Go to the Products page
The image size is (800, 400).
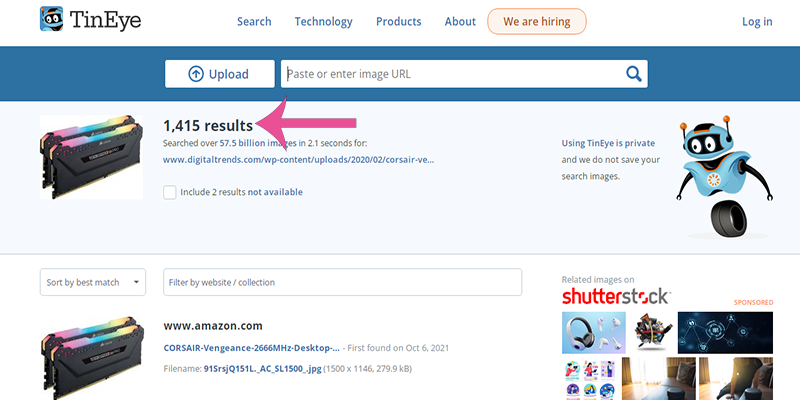tap(398, 22)
